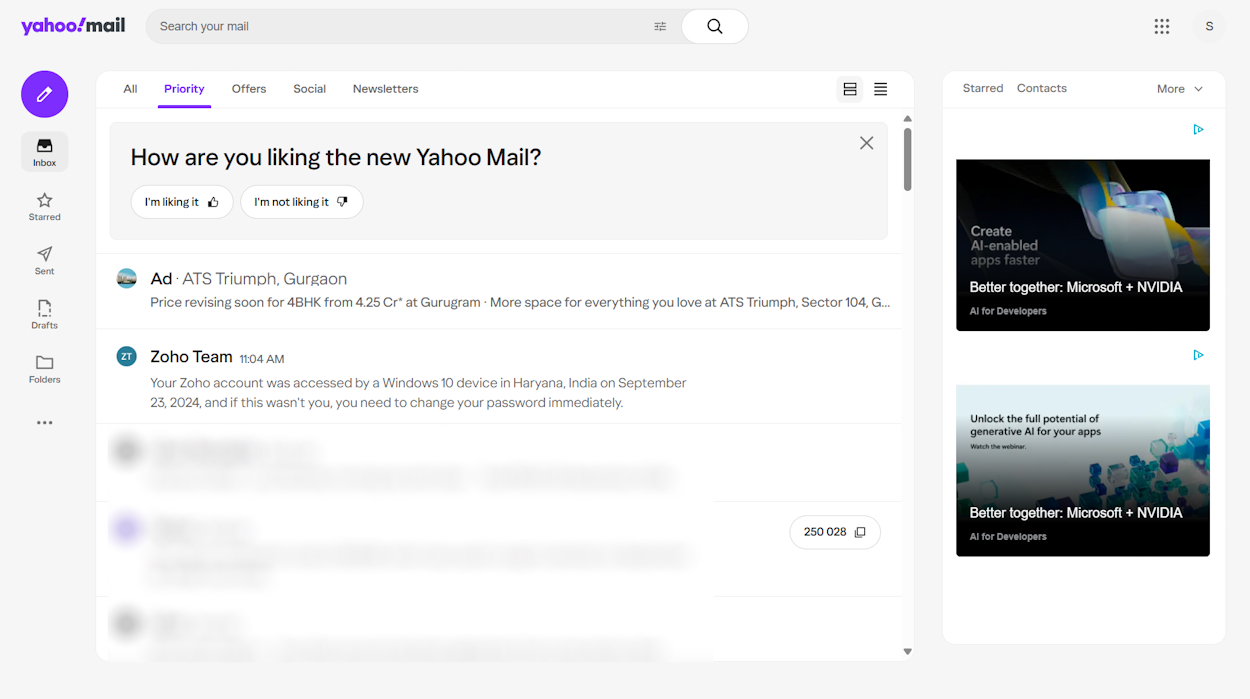Click the magnifying glass search icon

coord(714,26)
